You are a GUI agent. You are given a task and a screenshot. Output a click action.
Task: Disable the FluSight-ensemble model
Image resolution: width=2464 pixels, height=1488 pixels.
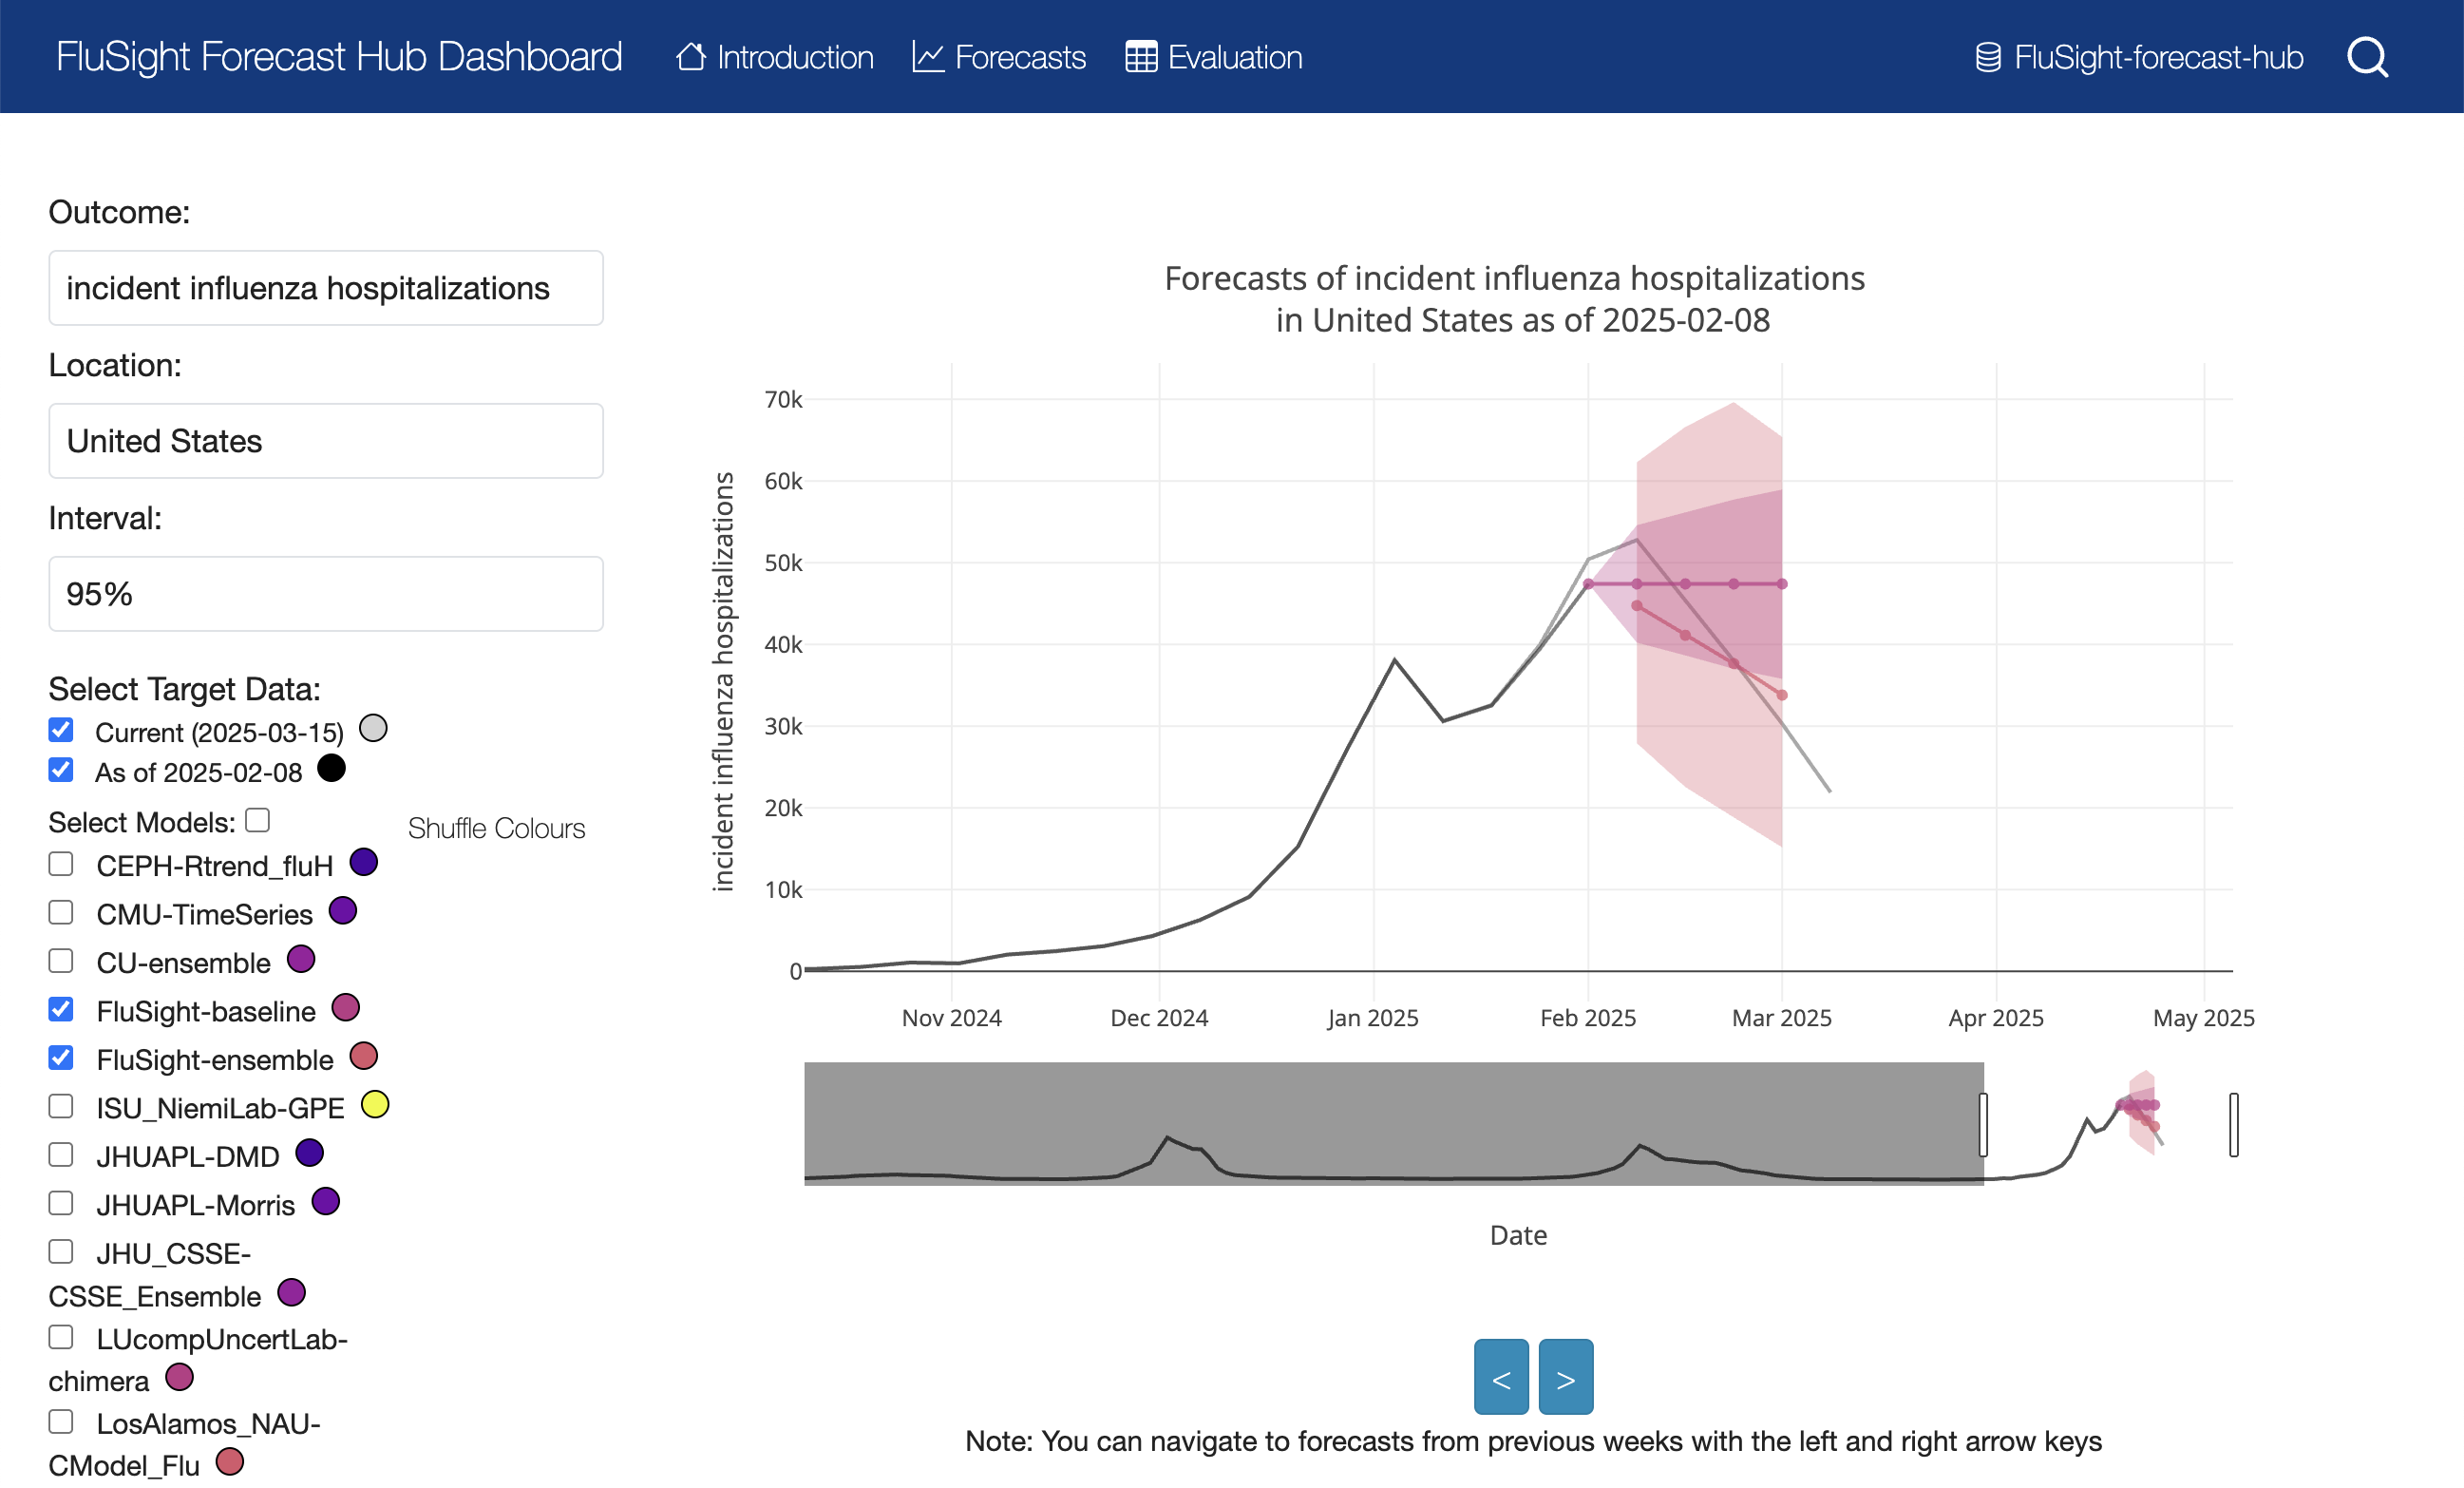coord(61,1058)
